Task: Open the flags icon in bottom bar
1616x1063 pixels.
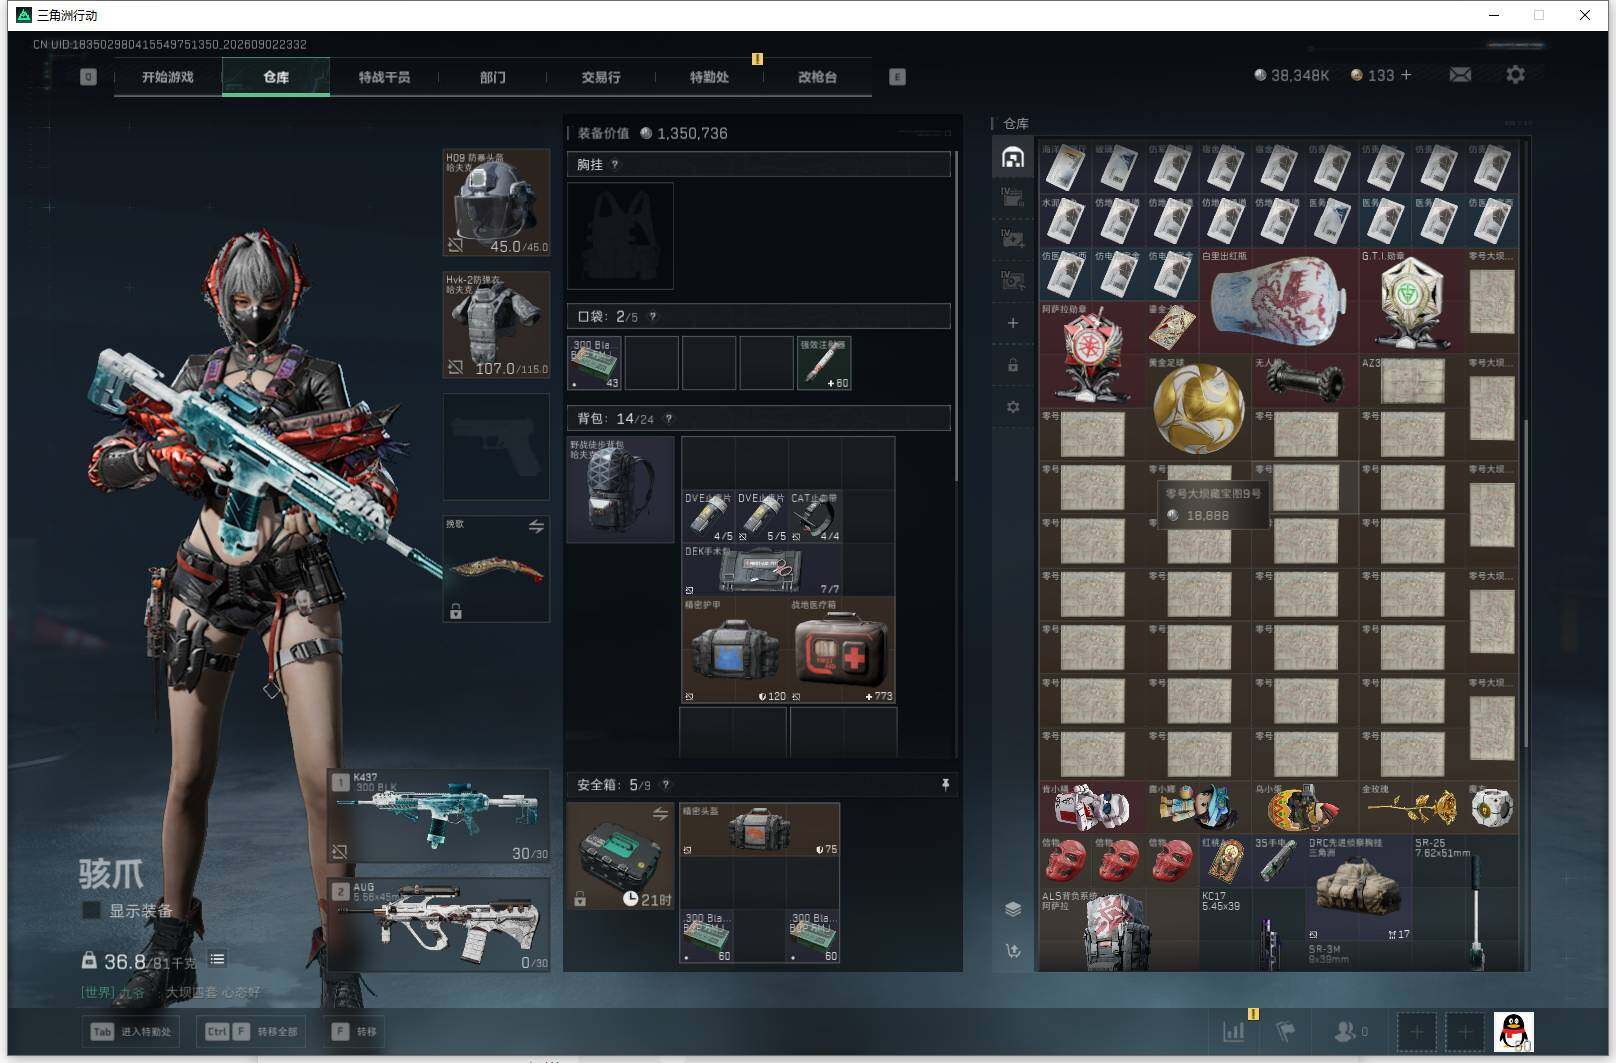Action: (1286, 1031)
